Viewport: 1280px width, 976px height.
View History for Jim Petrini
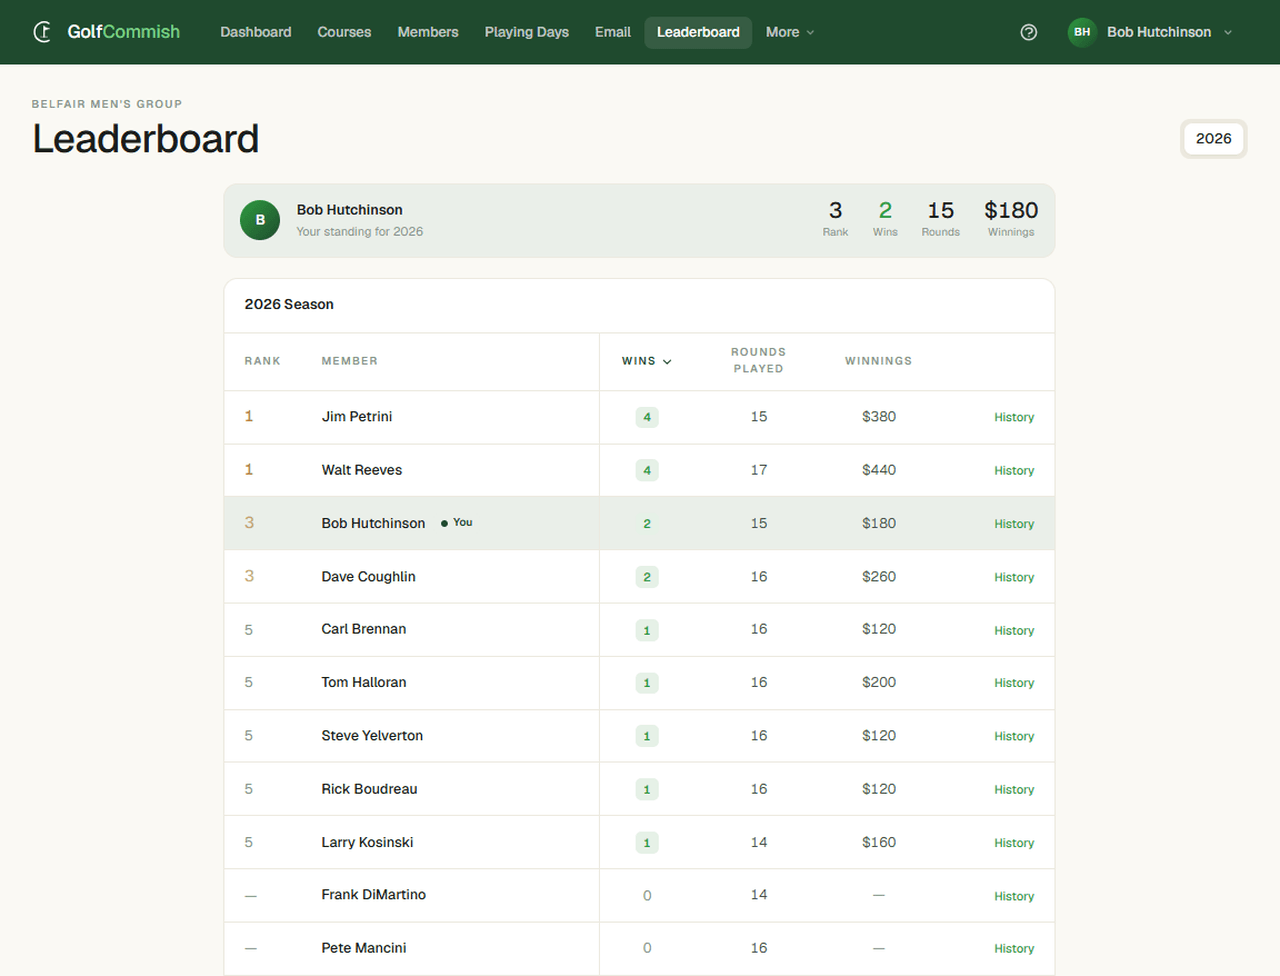[x=1014, y=417]
